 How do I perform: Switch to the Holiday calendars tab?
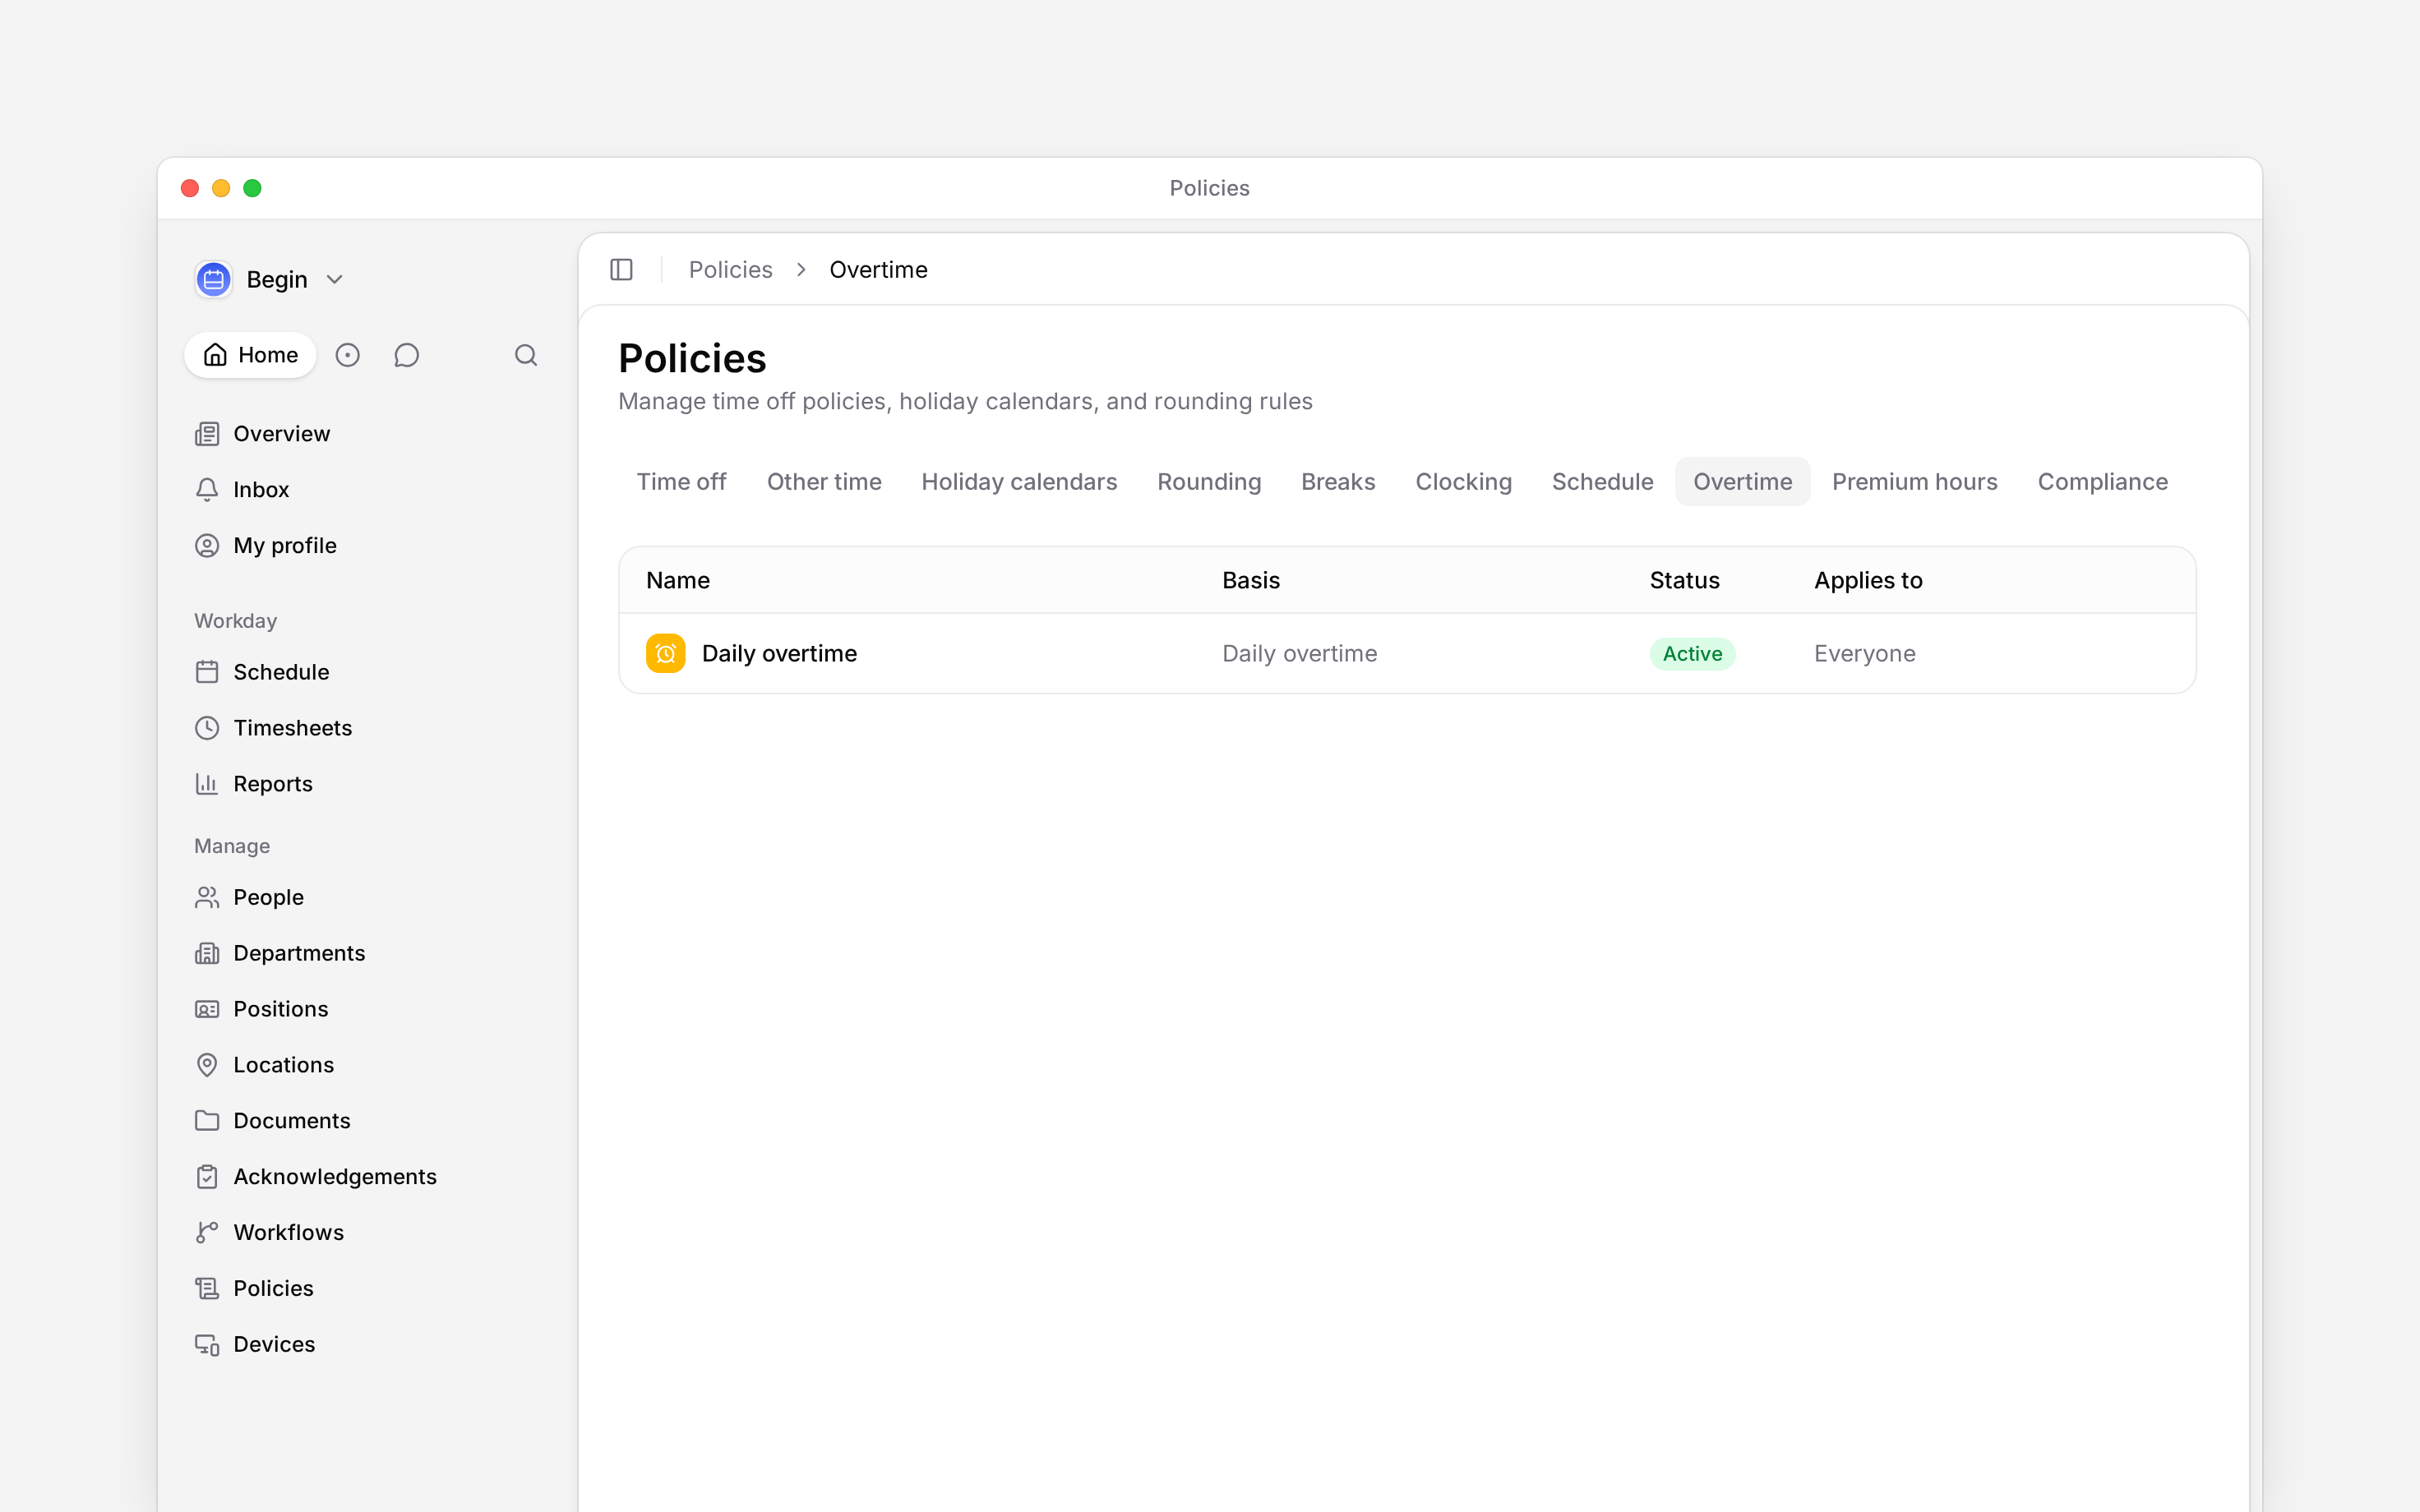click(1019, 482)
